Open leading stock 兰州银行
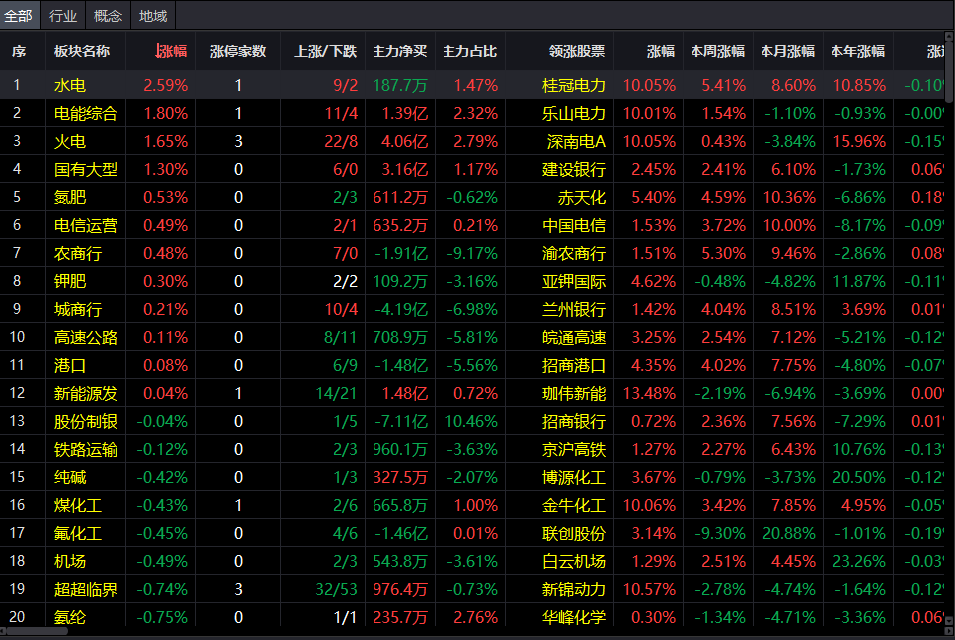The height and width of the screenshot is (640, 955). (574, 309)
